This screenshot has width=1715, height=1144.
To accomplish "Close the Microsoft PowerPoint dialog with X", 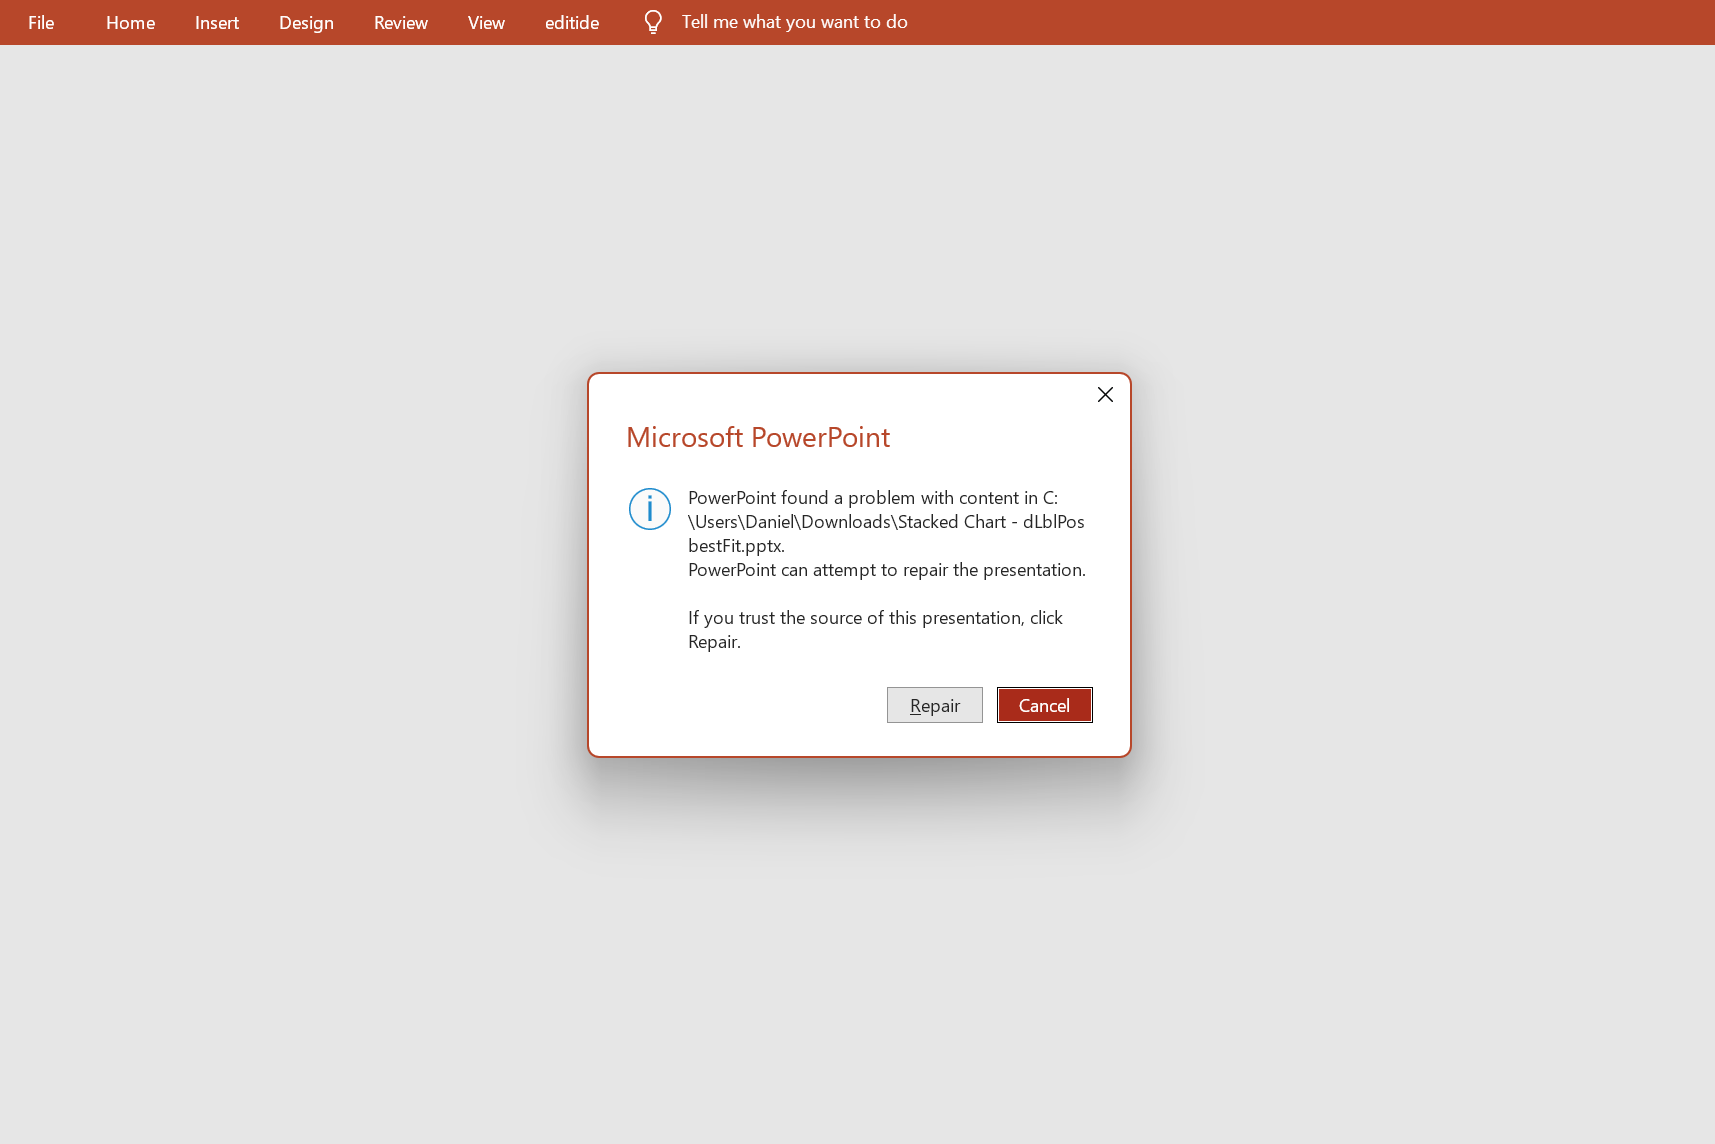I will click(1105, 395).
